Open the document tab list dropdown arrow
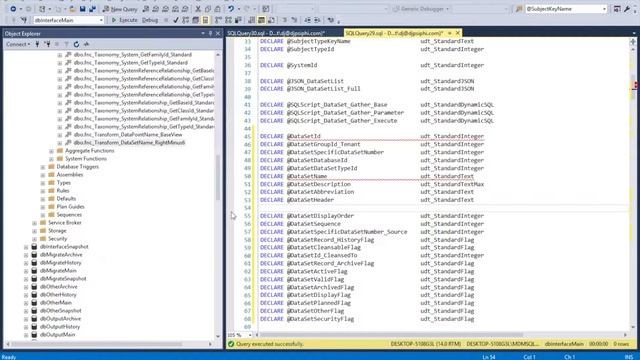The height and width of the screenshot is (360, 640). (x=634, y=33)
